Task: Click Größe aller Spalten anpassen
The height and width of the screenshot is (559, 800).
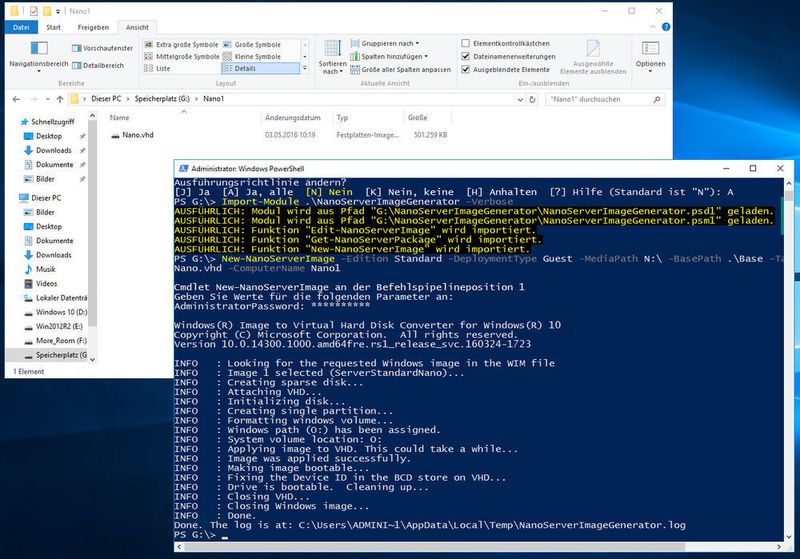Action: click(x=401, y=69)
